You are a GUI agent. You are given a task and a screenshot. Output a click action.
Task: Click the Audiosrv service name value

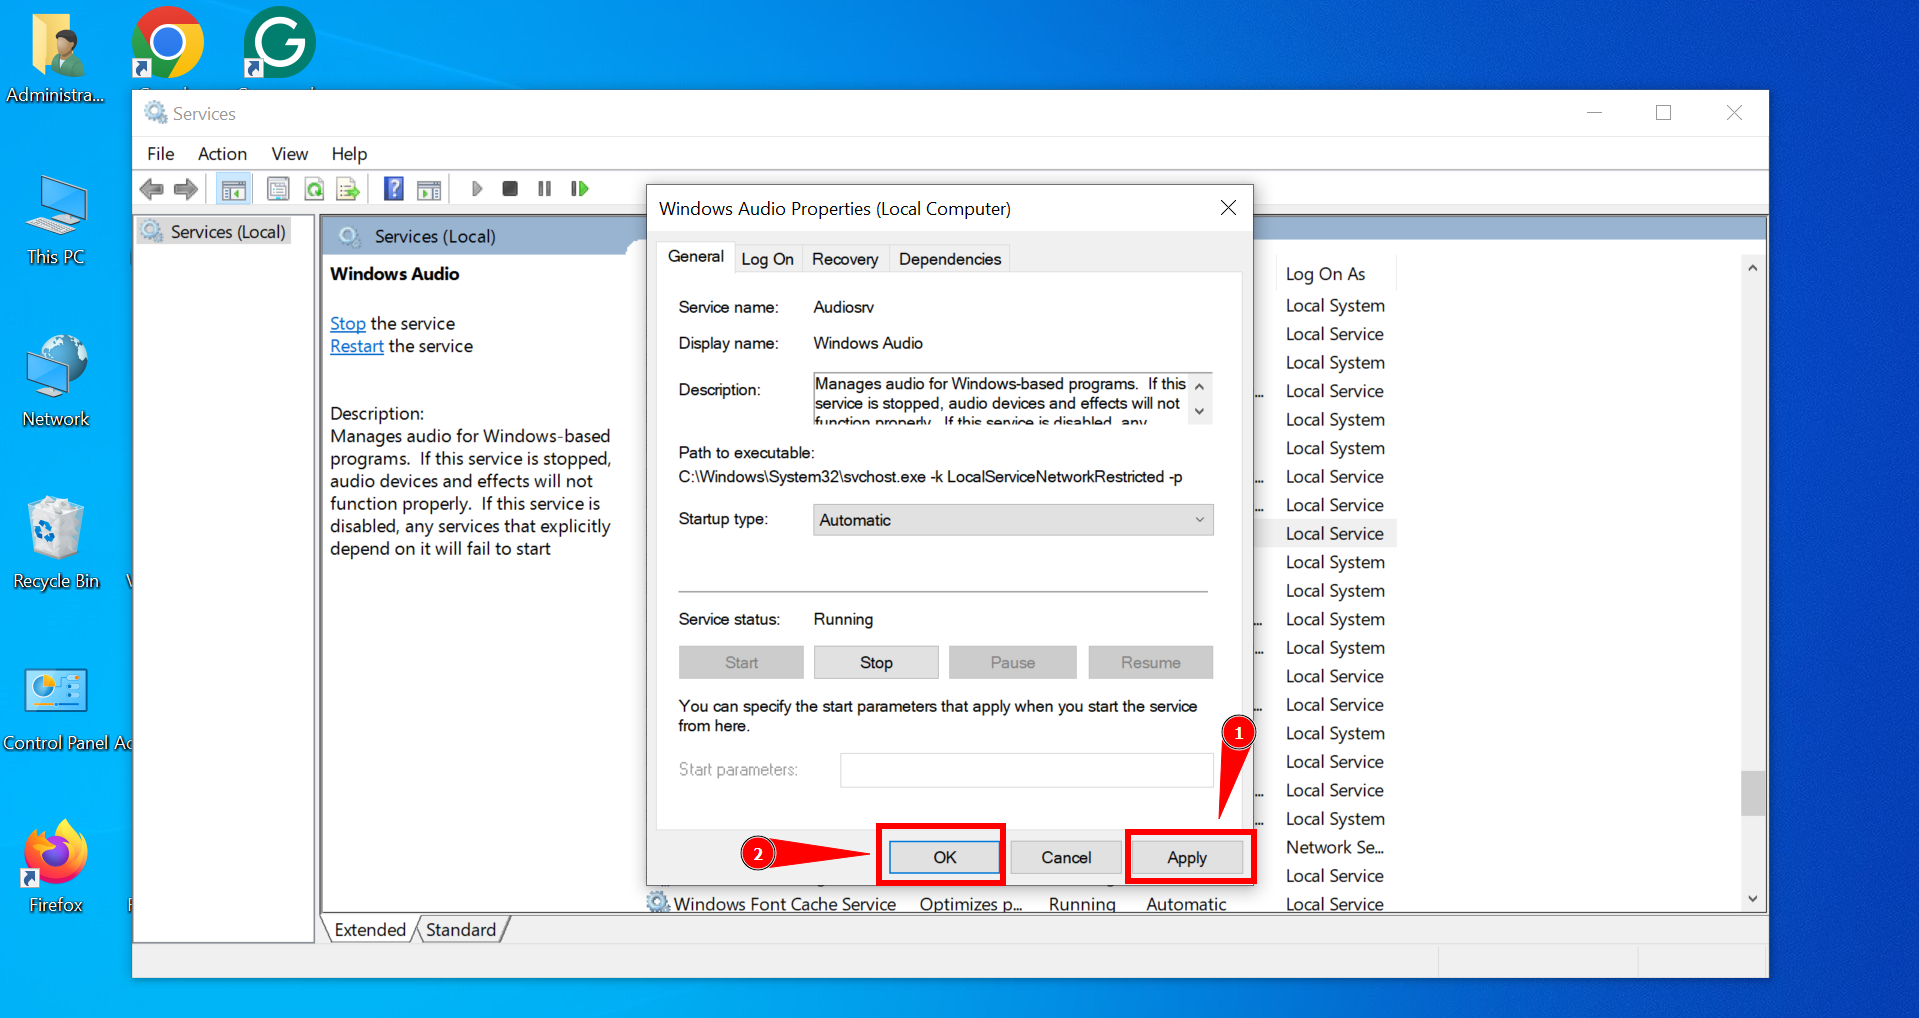coord(843,307)
